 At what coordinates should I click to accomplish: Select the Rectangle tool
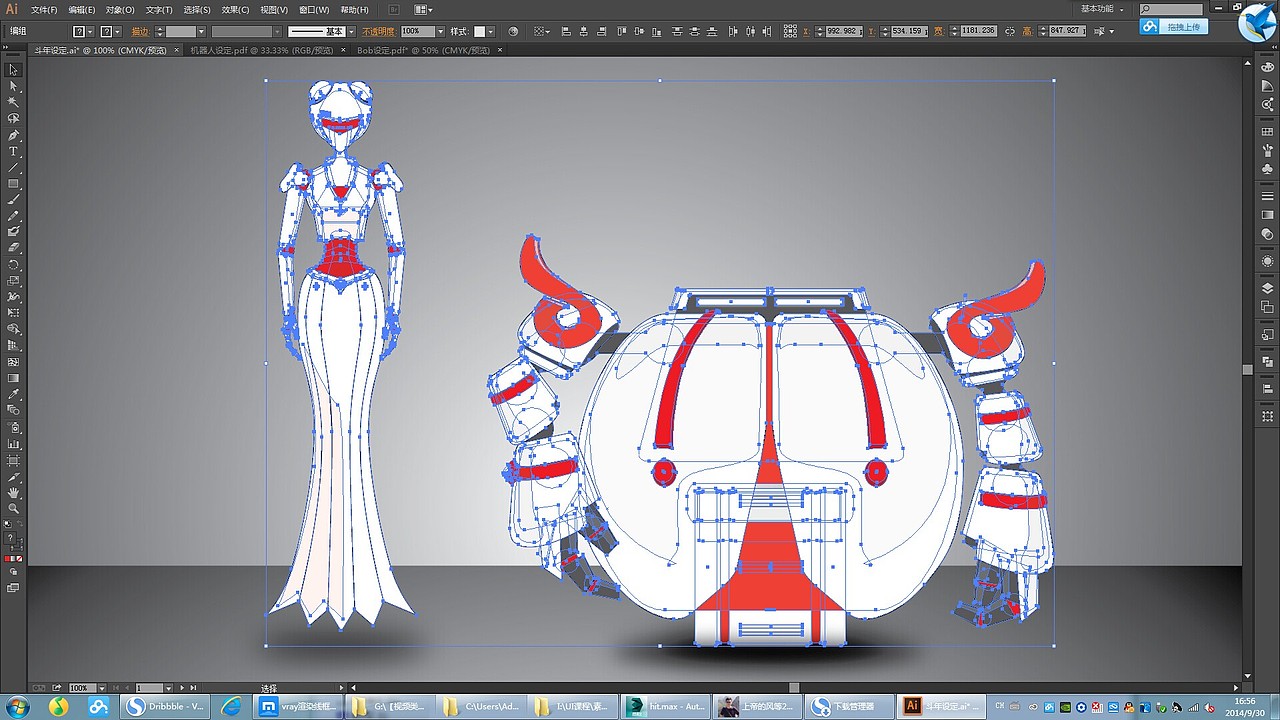pos(14,184)
